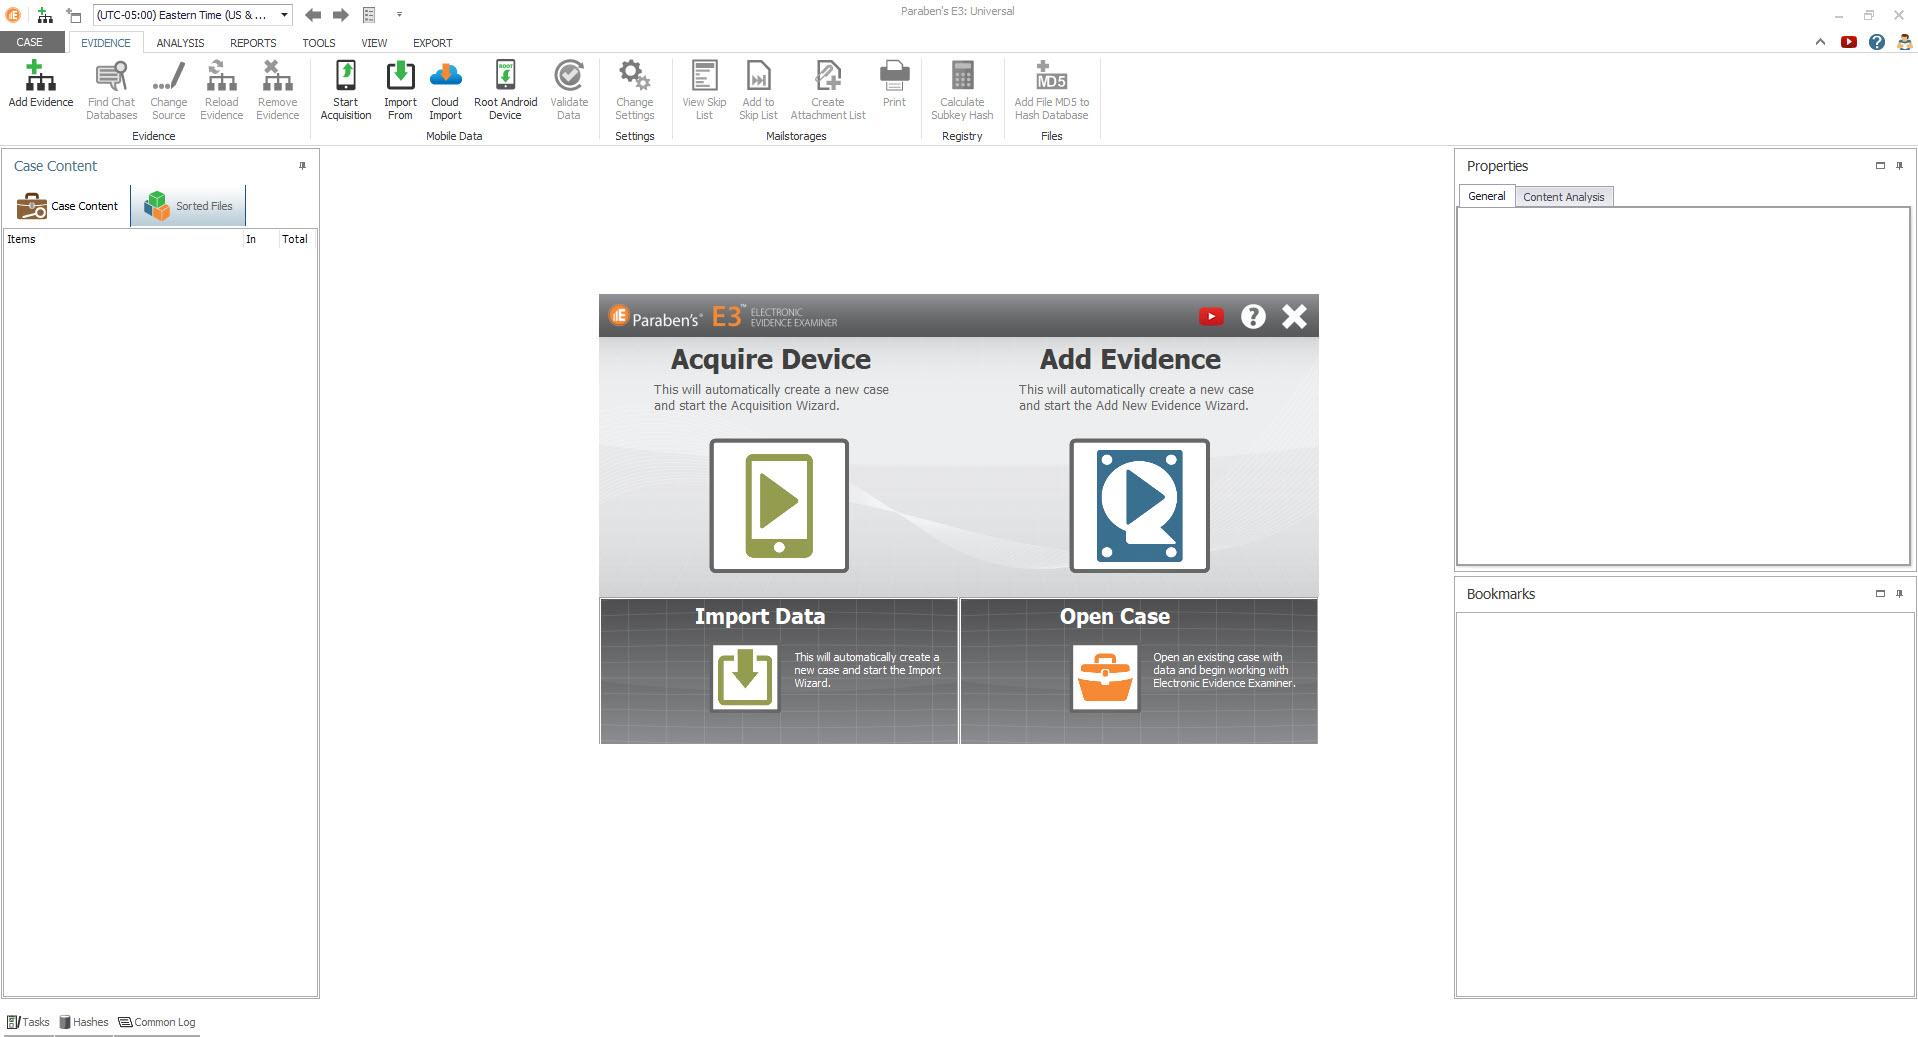Viewport: 1918px width, 1037px height.
Task: Click the Import Data download icon
Action: 745,677
